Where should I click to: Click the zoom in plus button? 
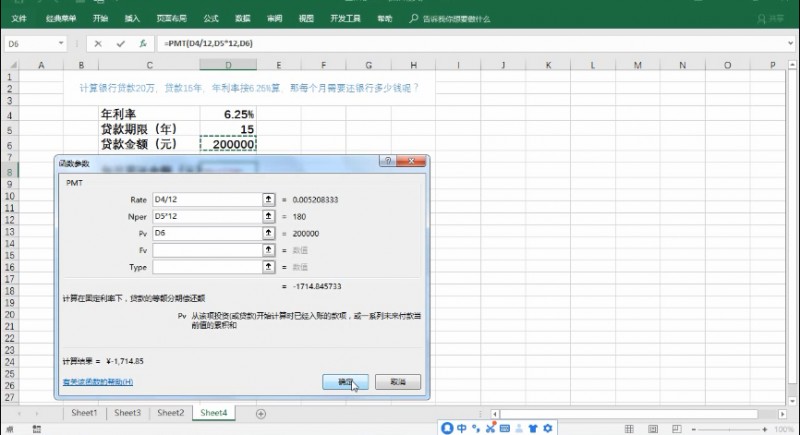click(x=764, y=429)
